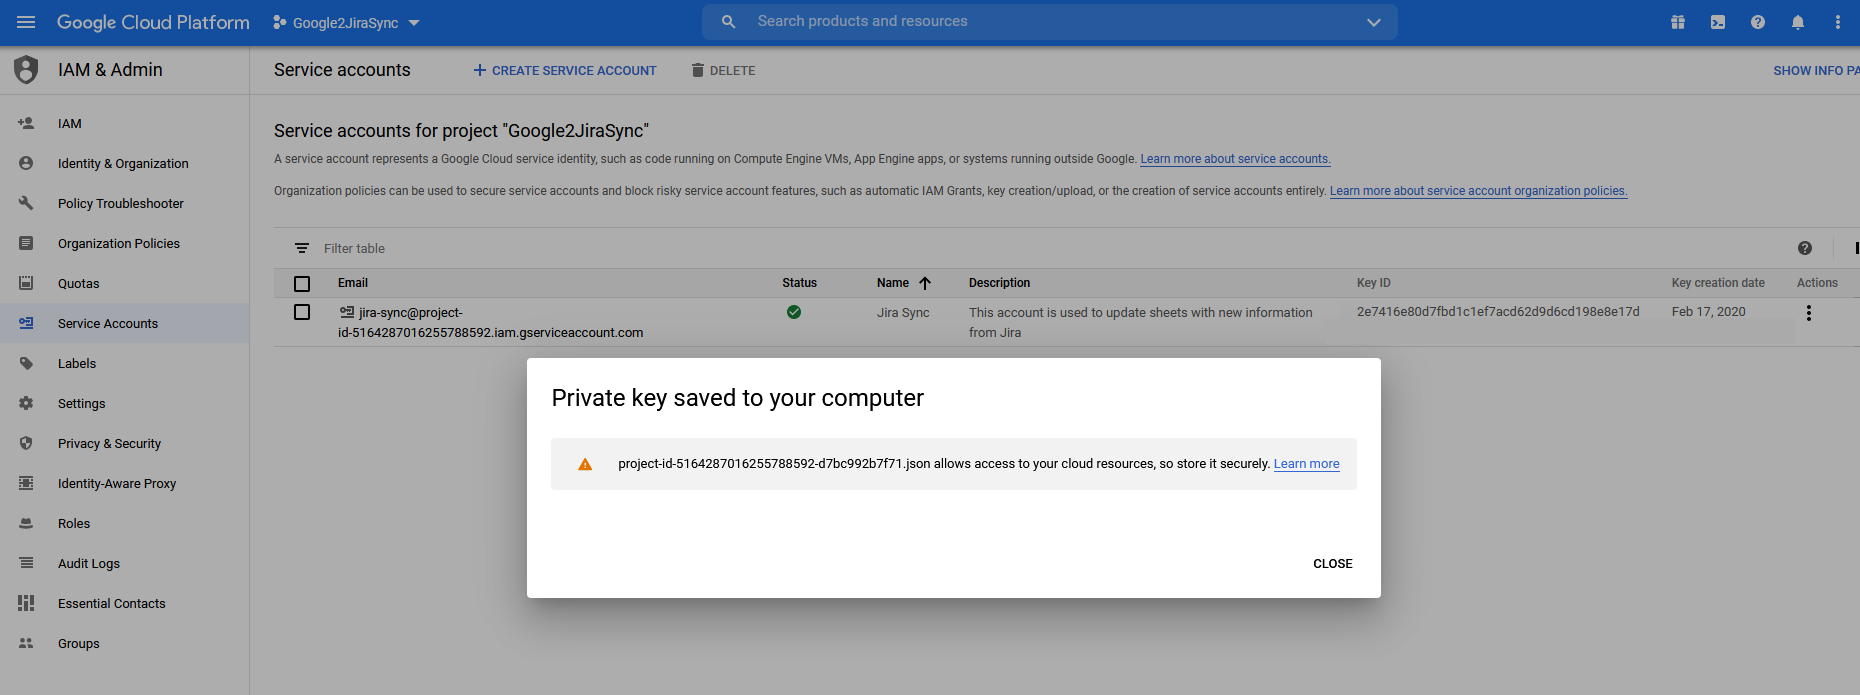Click the table help icon near filter
The image size is (1860, 695).
tap(1805, 248)
